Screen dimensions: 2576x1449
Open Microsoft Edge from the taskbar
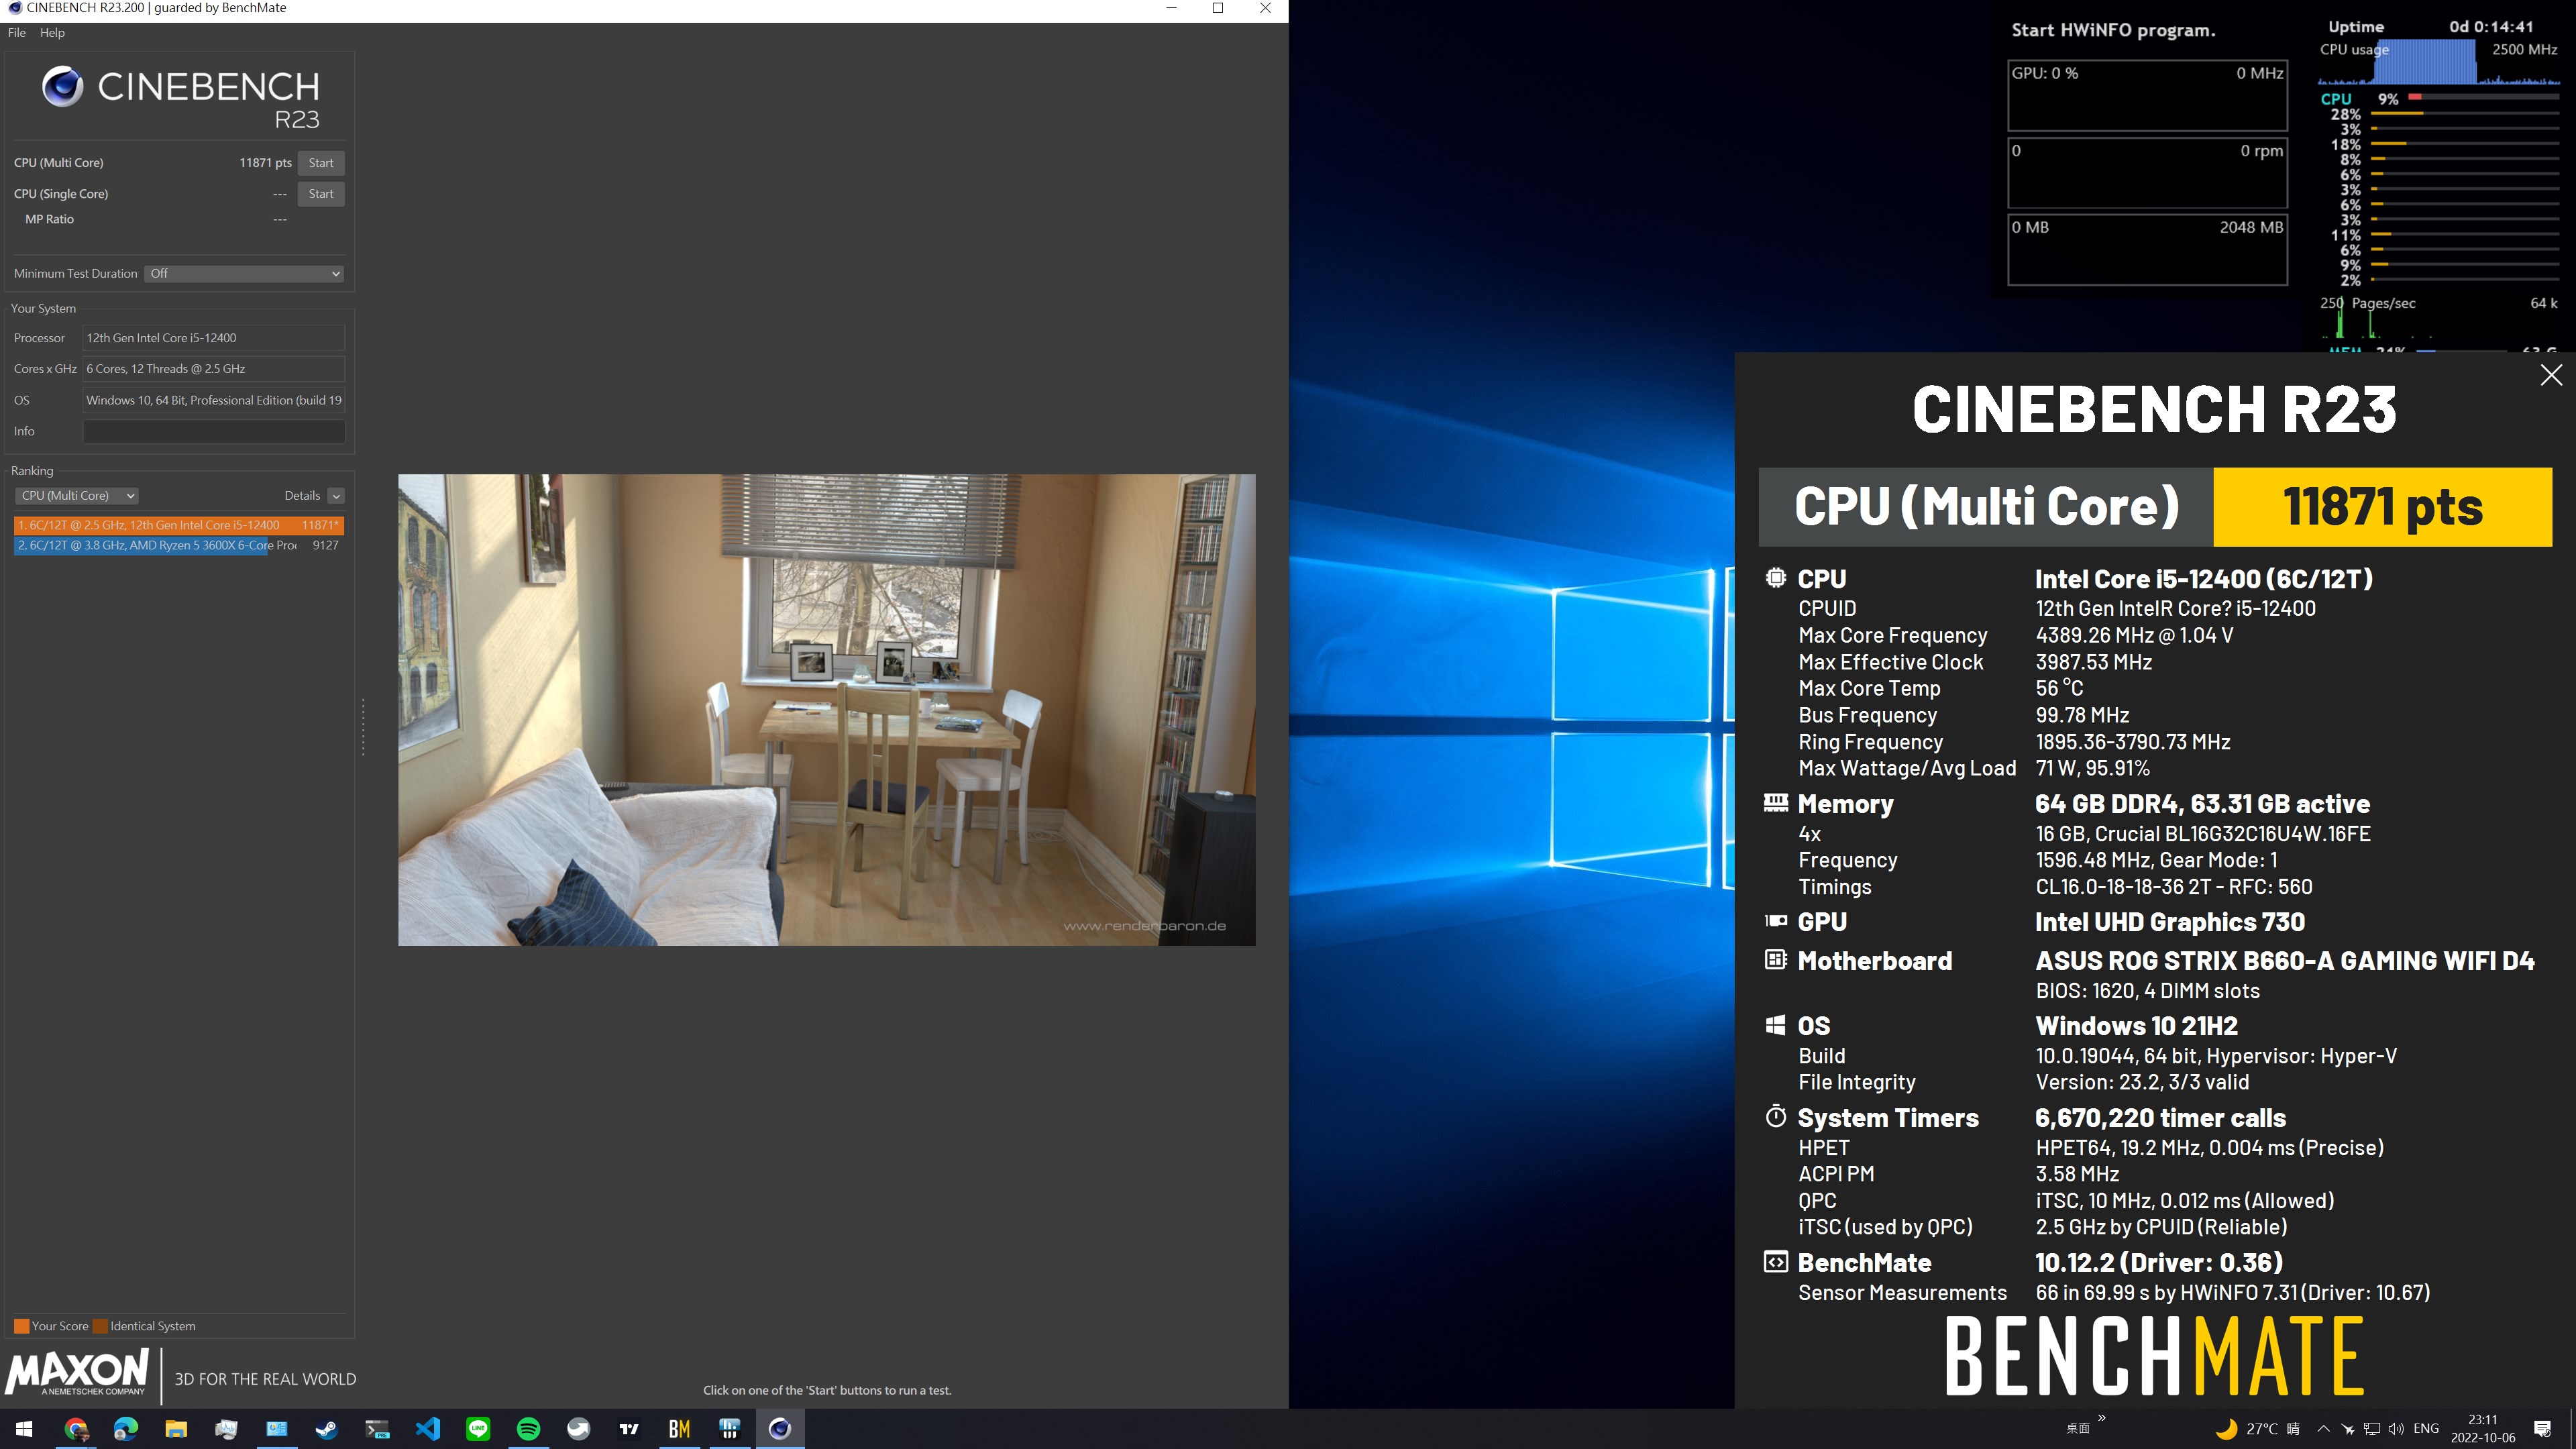click(x=126, y=1429)
